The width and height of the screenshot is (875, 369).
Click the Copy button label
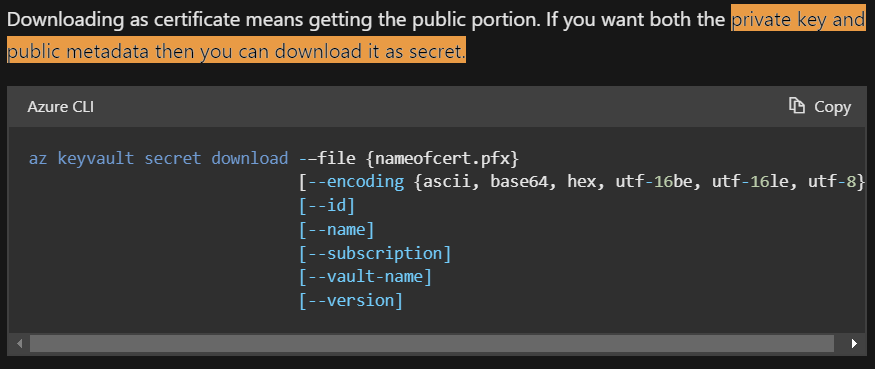[x=833, y=107]
